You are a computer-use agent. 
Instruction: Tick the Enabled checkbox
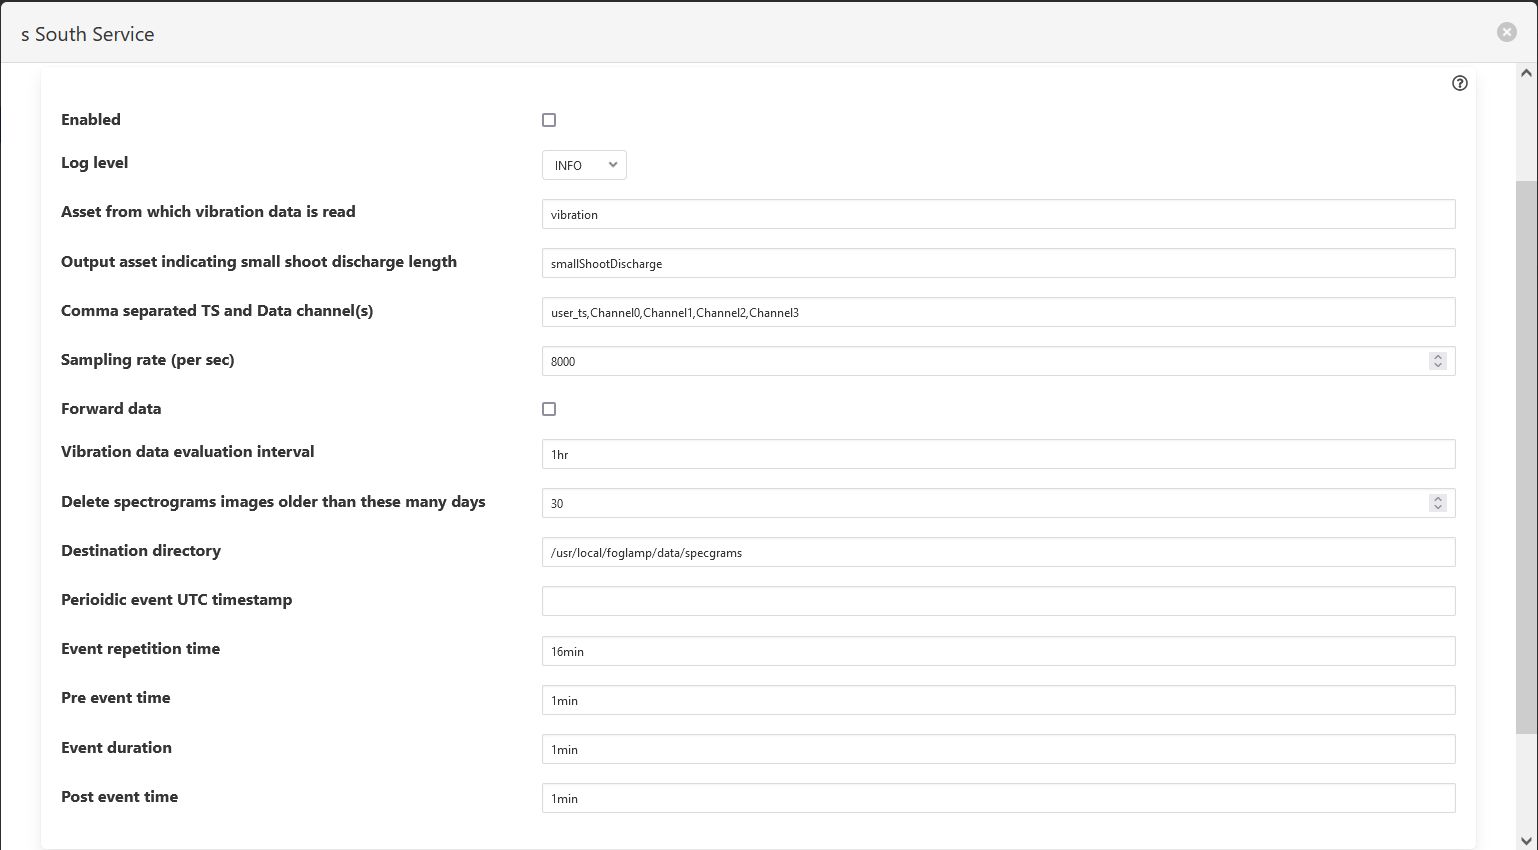point(549,120)
